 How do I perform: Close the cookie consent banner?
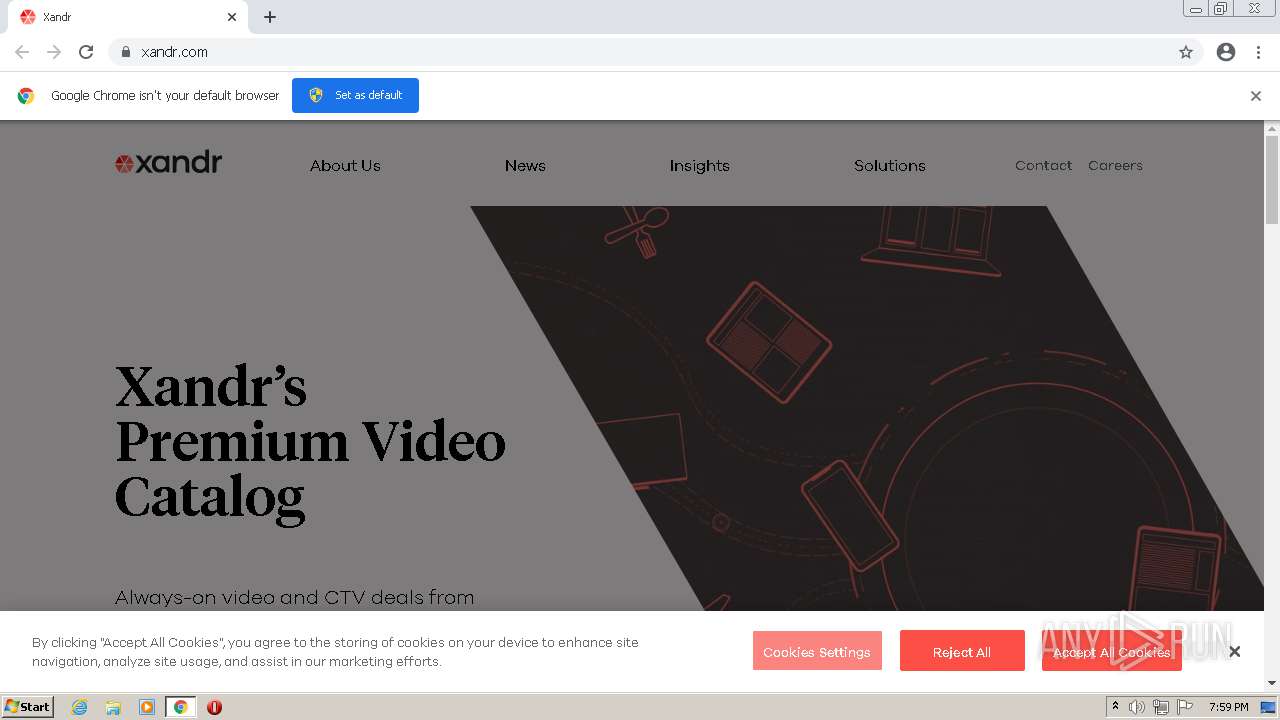click(x=1235, y=651)
